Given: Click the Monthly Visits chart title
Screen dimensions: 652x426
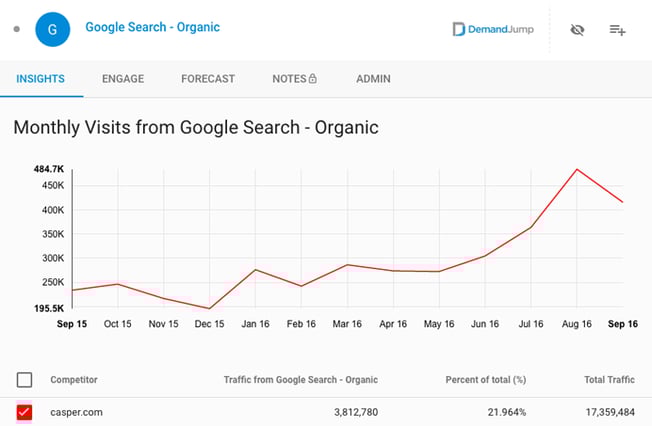Looking at the screenshot, I should pos(196,127).
